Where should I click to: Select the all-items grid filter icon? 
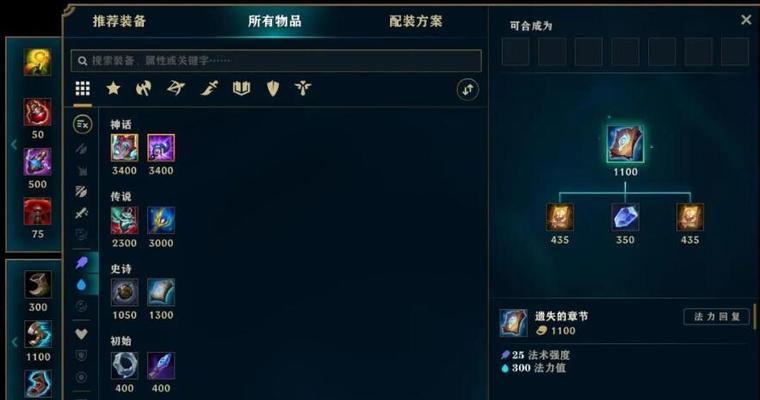coord(82,89)
